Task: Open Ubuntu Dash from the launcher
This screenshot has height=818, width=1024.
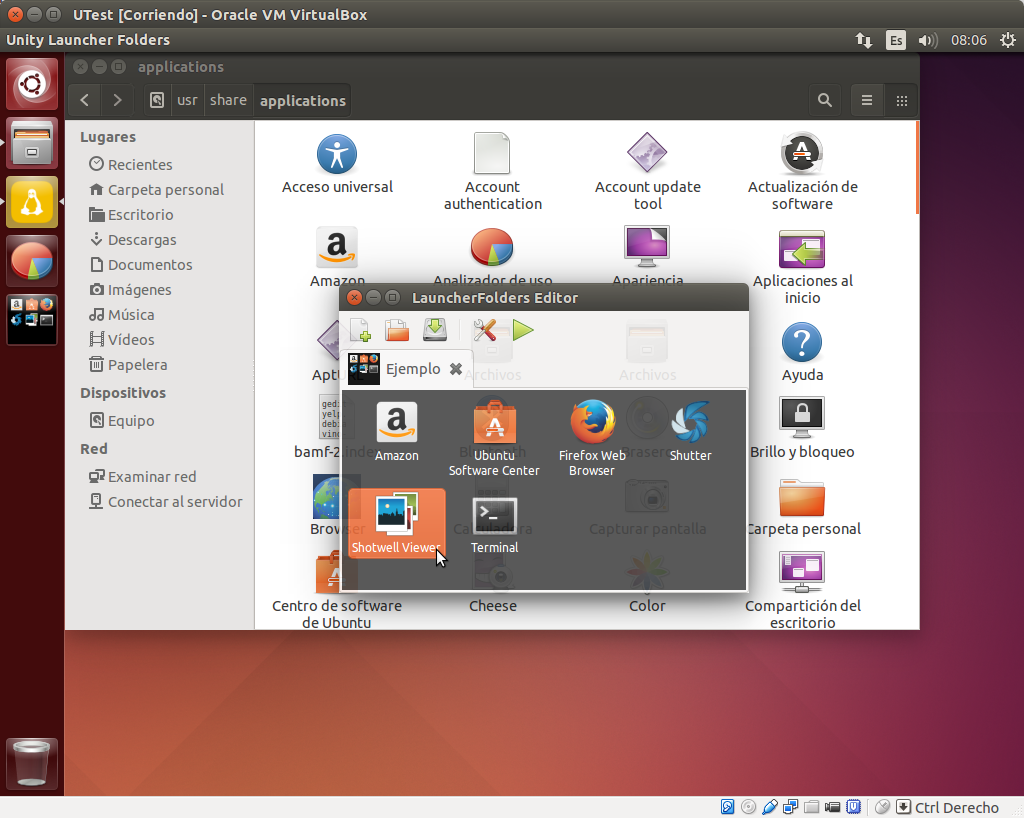Action: click(32, 84)
